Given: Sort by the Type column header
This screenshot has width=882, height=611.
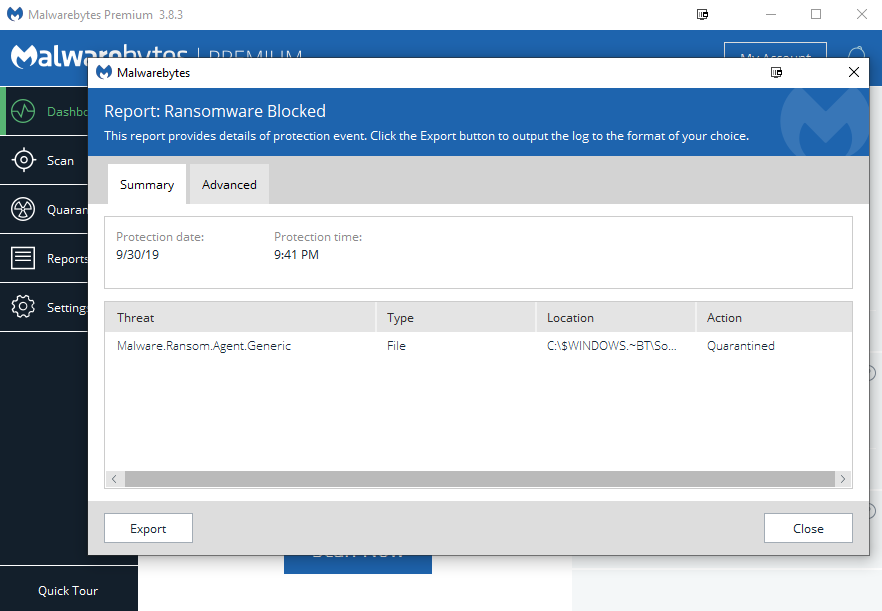Looking at the screenshot, I should pyautogui.click(x=456, y=317).
